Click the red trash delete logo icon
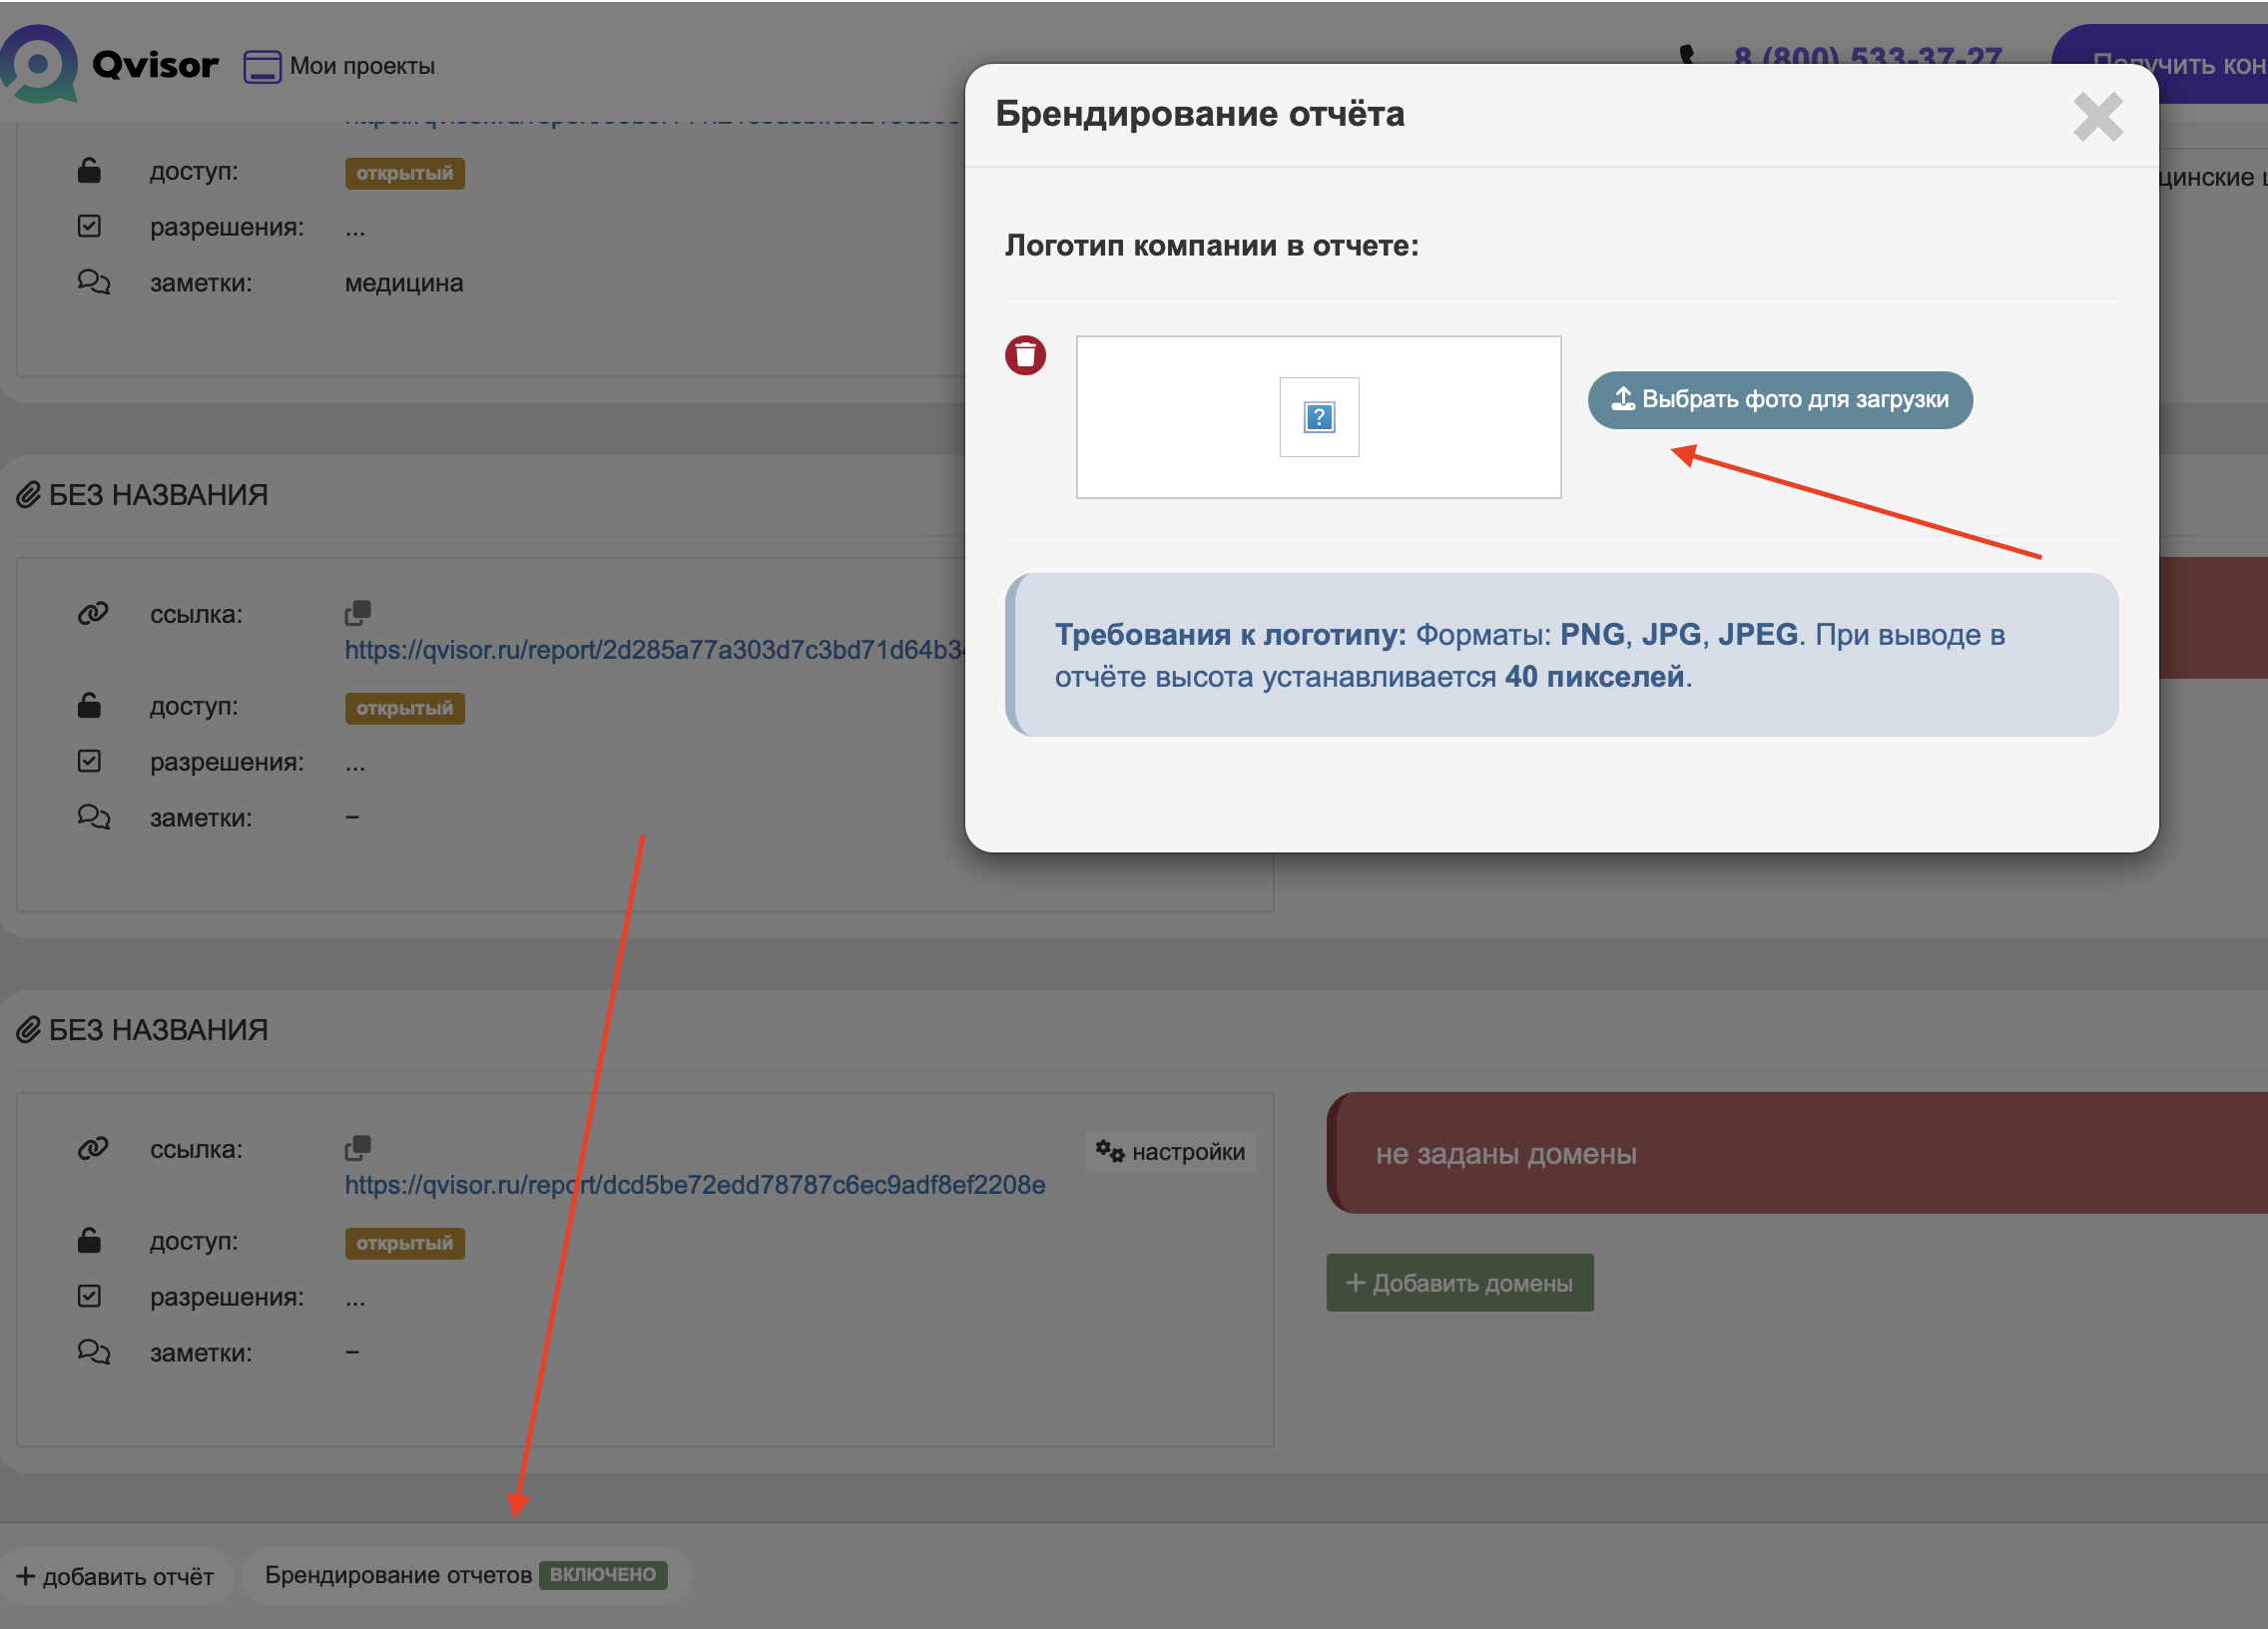Screen dimensions: 2268x1629 pyautogui.click(x=1025, y=355)
